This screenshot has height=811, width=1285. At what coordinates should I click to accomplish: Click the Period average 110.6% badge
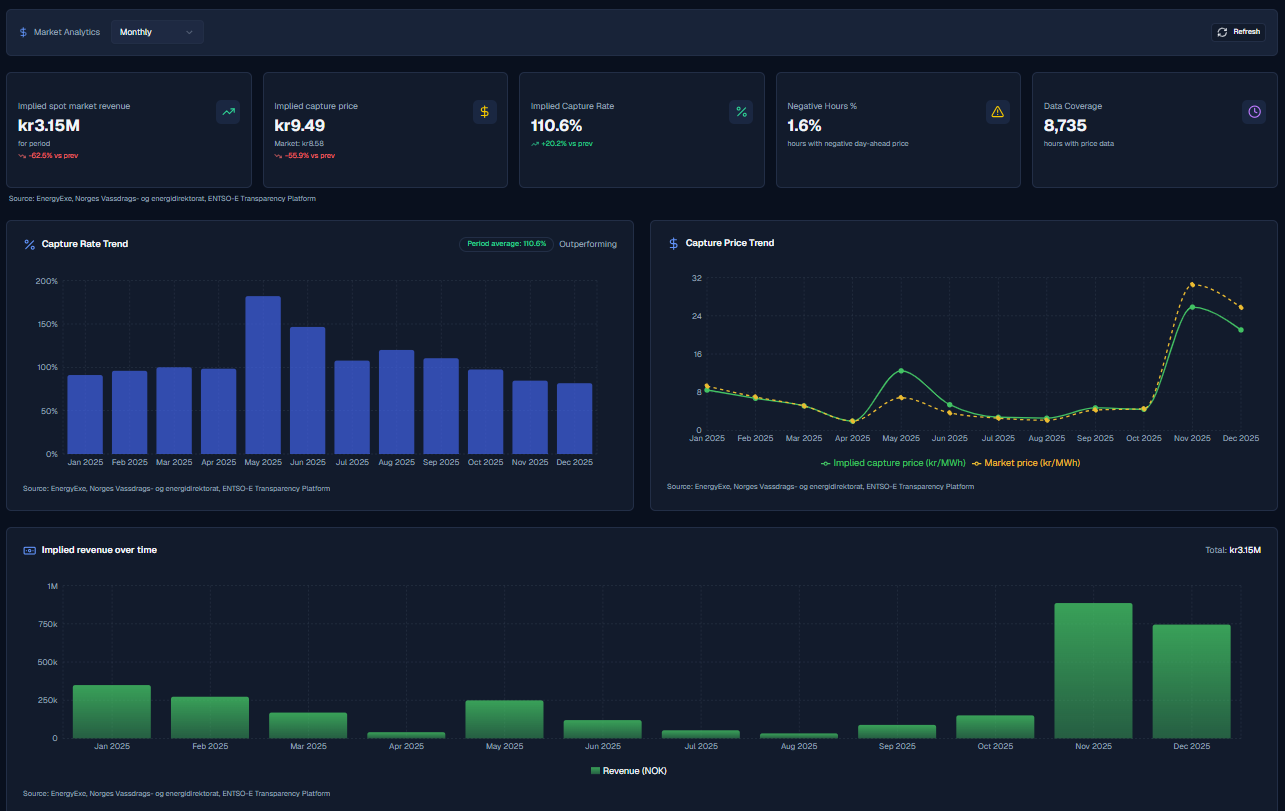point(506,244)
